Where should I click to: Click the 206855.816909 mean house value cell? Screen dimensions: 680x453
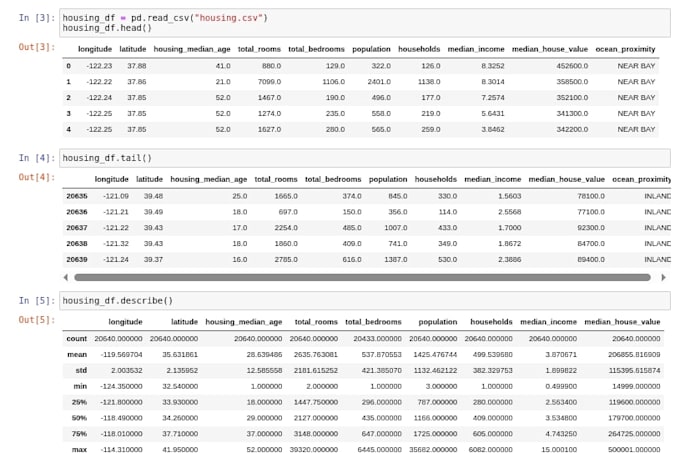coord(634,355)
